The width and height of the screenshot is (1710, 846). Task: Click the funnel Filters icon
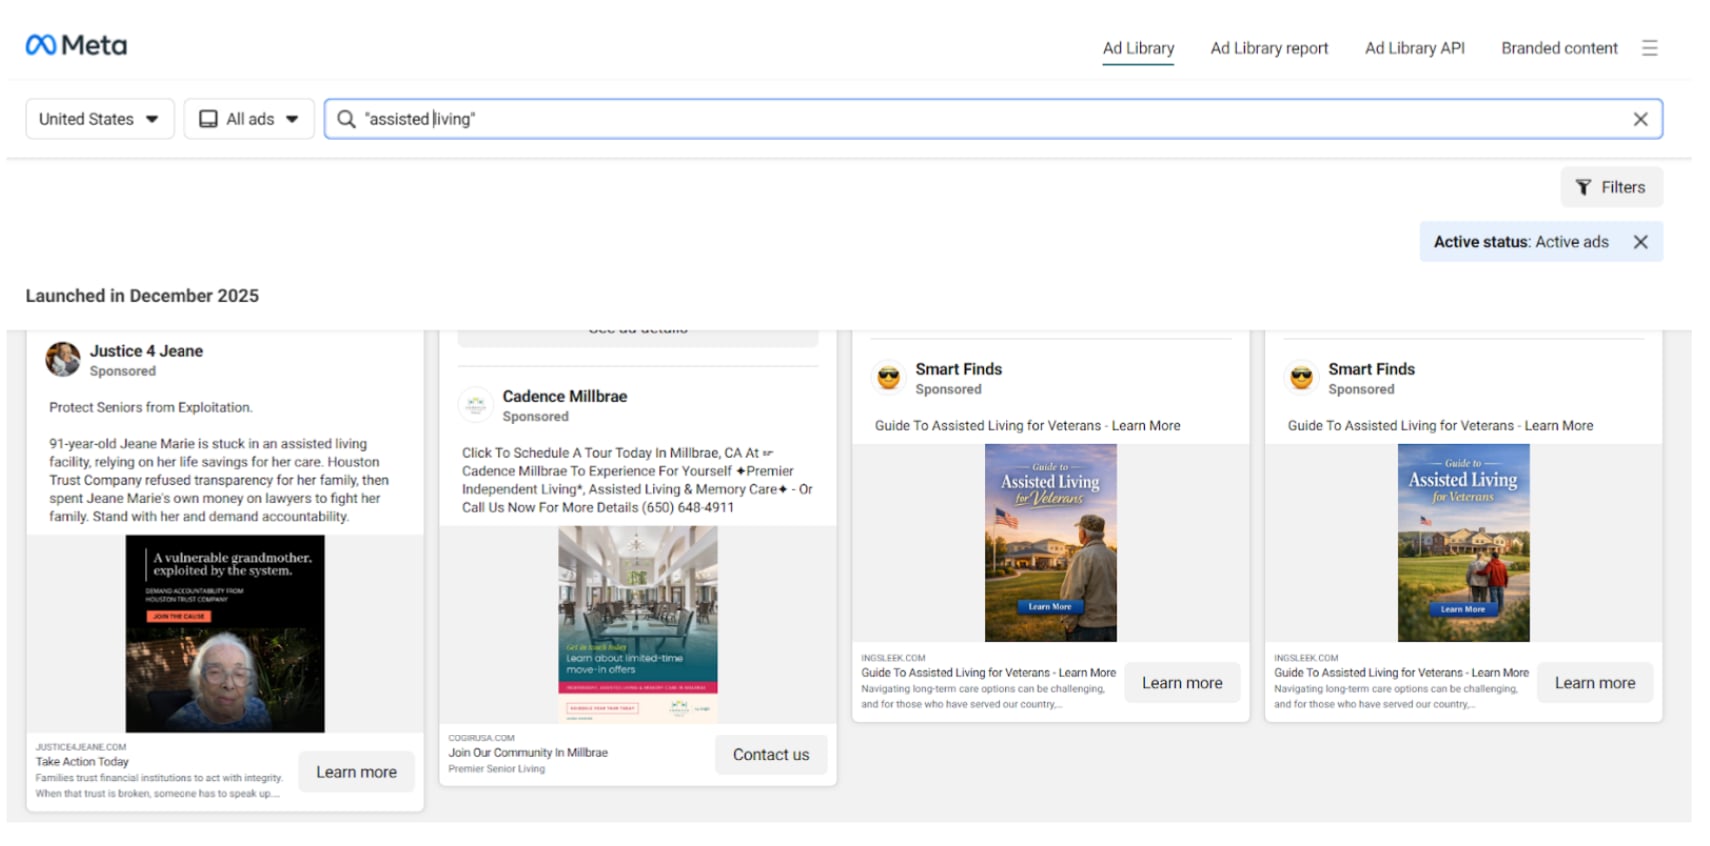click(x=1583, y=187)
